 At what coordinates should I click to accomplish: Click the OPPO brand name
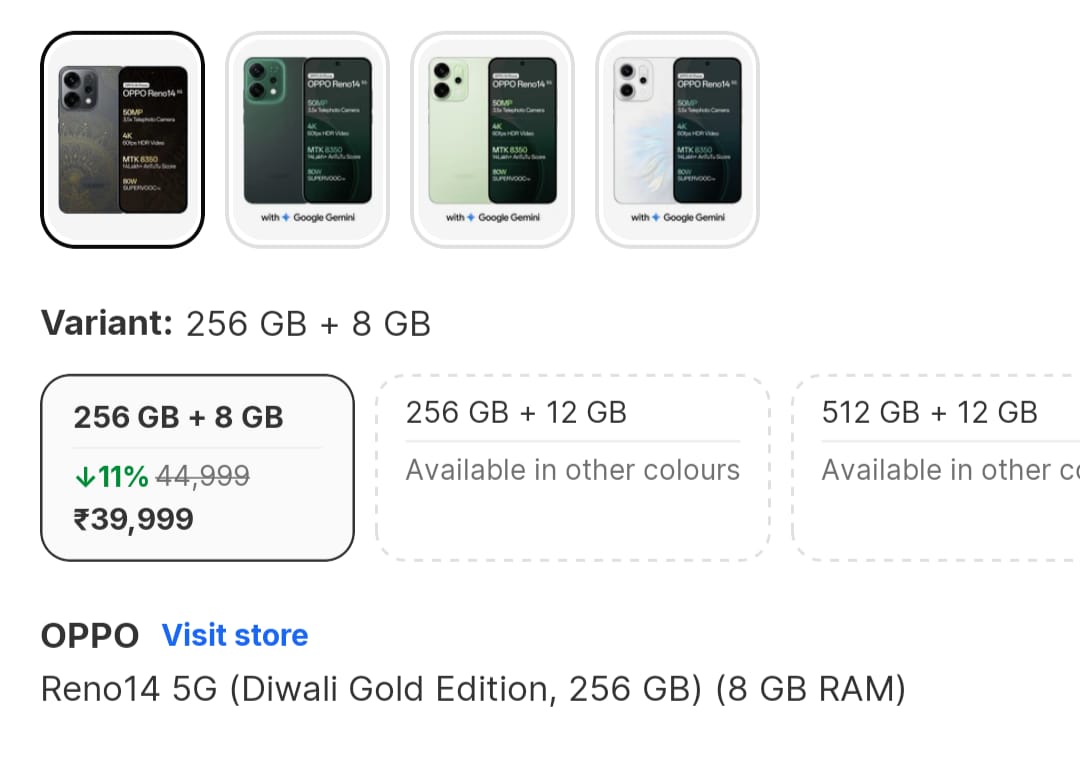(90, 635)
